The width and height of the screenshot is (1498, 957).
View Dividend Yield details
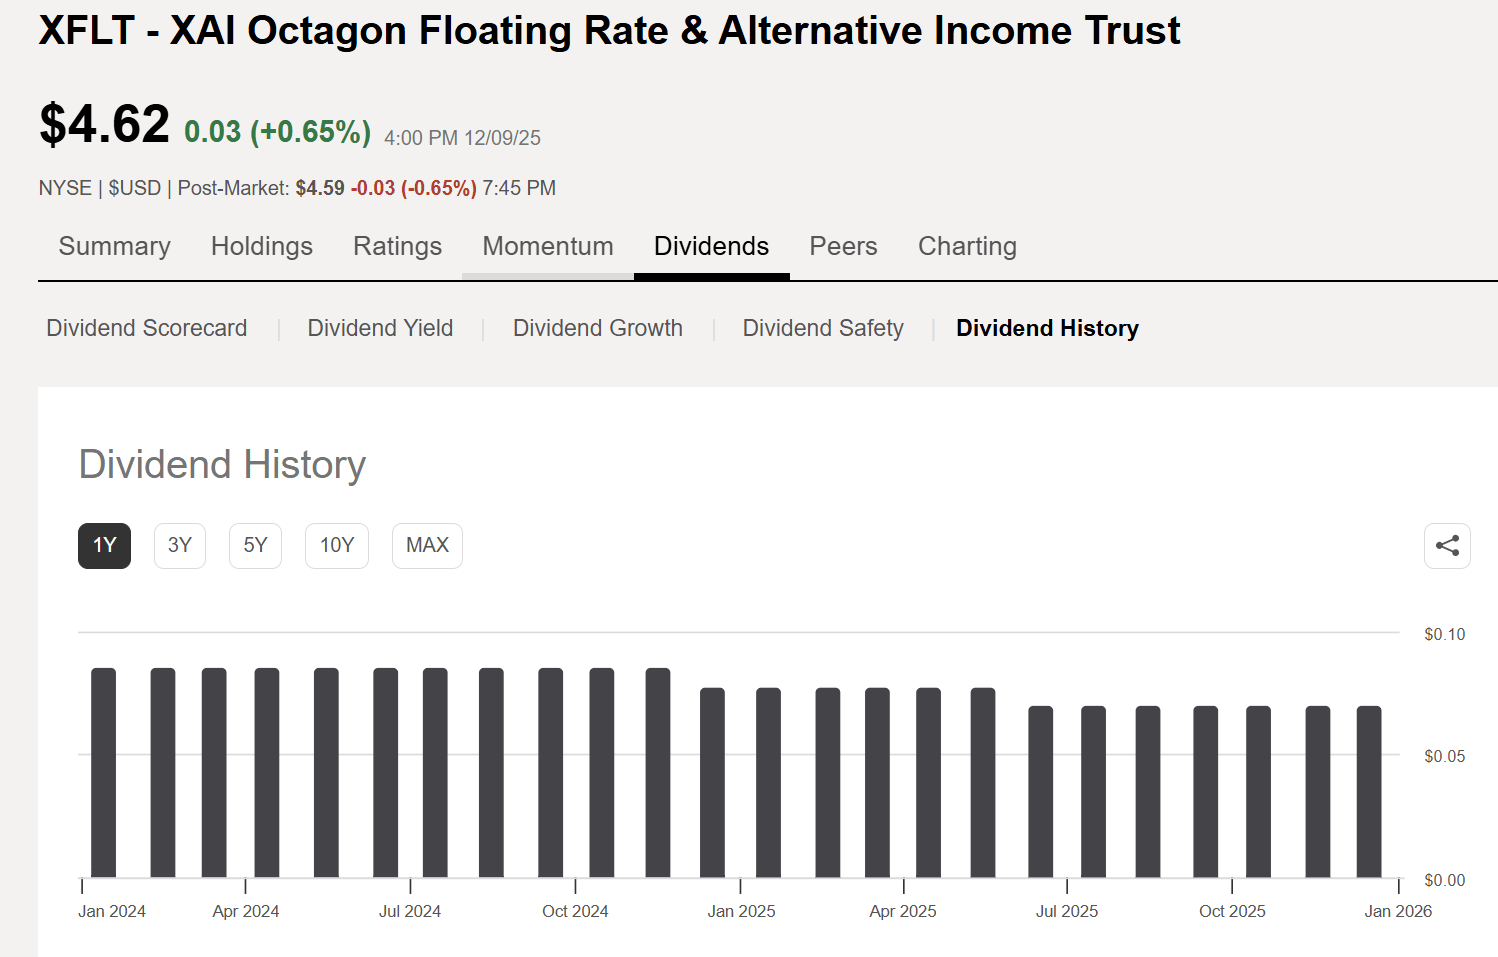(x=380, y=328)
